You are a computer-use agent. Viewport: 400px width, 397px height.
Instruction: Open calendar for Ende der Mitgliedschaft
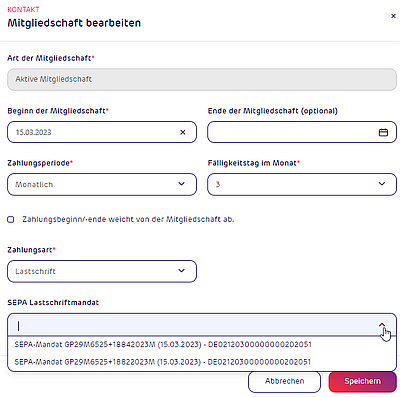coord(383,132)
